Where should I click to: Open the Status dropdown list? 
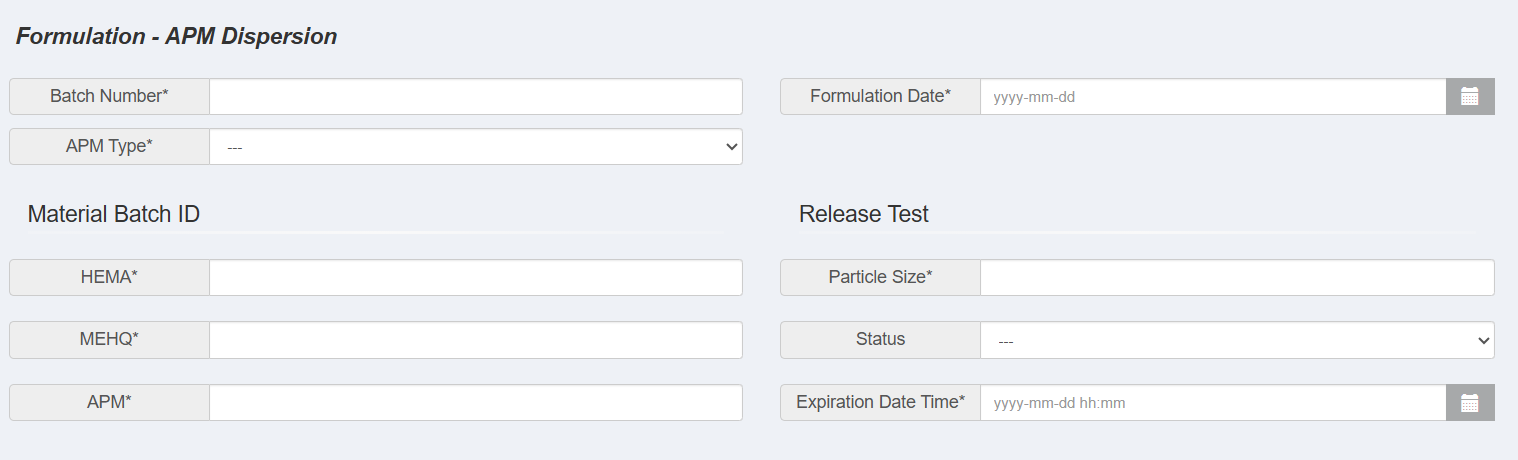coord(1237,341)
